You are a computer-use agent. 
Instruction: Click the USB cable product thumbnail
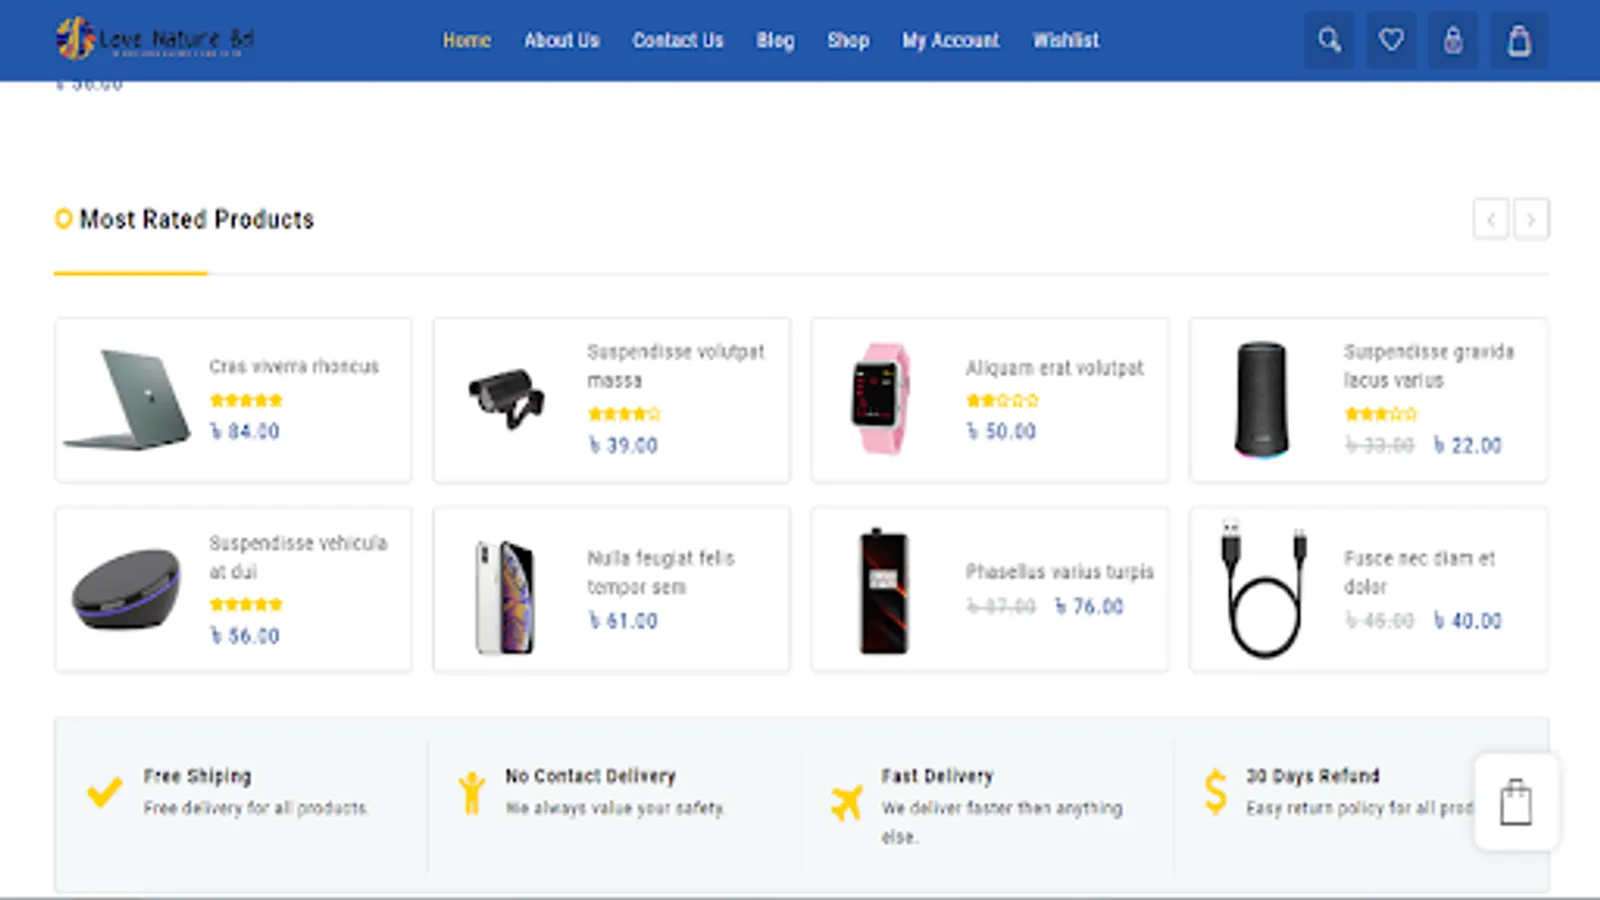click(x=1263, y=588)
